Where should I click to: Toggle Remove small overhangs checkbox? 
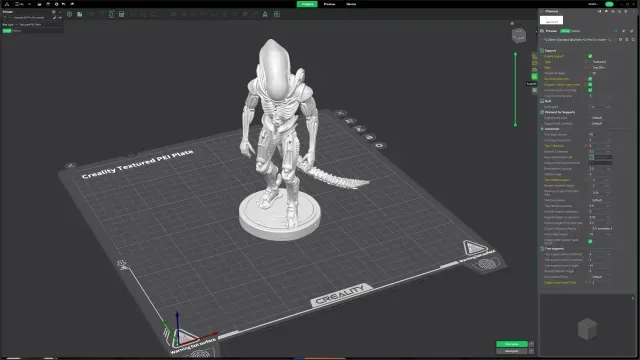coord(590,90)
